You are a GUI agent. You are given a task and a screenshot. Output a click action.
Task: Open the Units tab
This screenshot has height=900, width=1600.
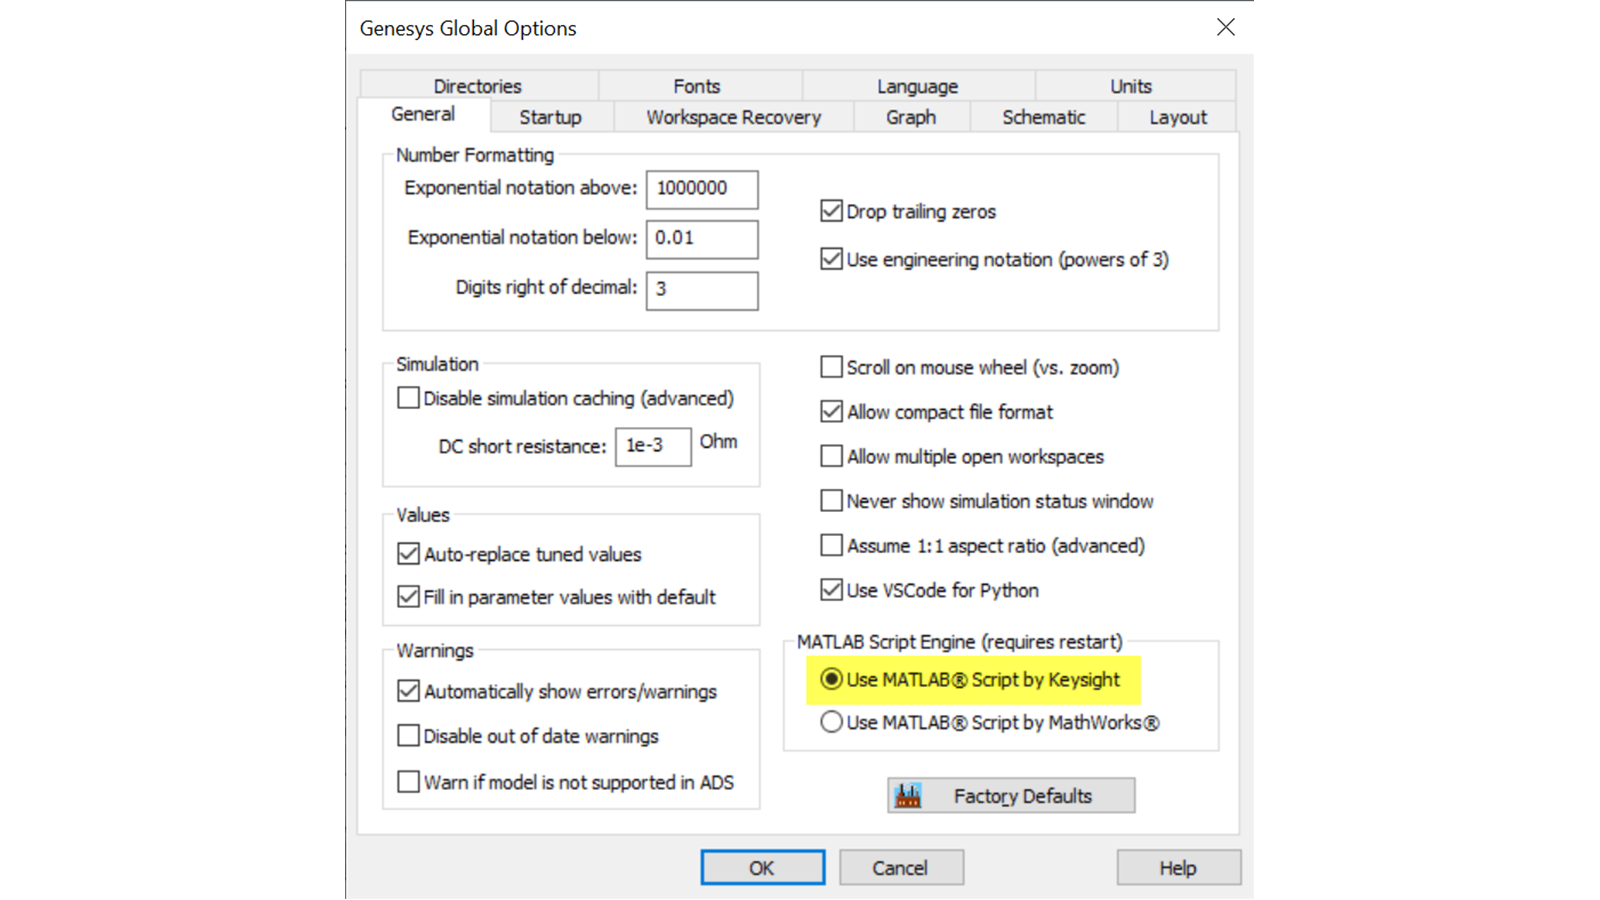click(x=1131, y=86)
